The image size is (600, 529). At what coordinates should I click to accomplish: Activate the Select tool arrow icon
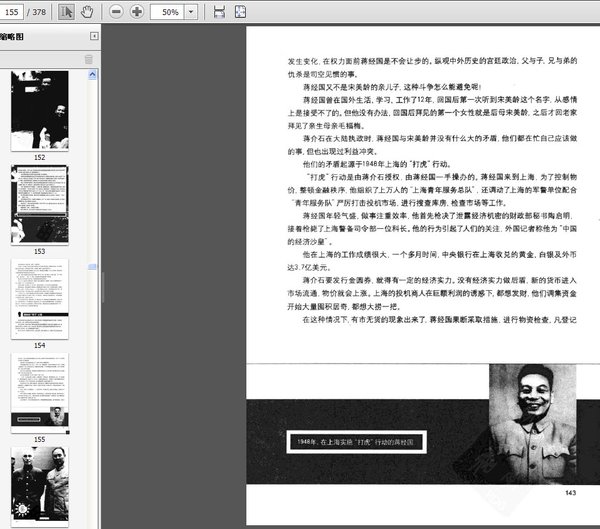pos(66,12)
